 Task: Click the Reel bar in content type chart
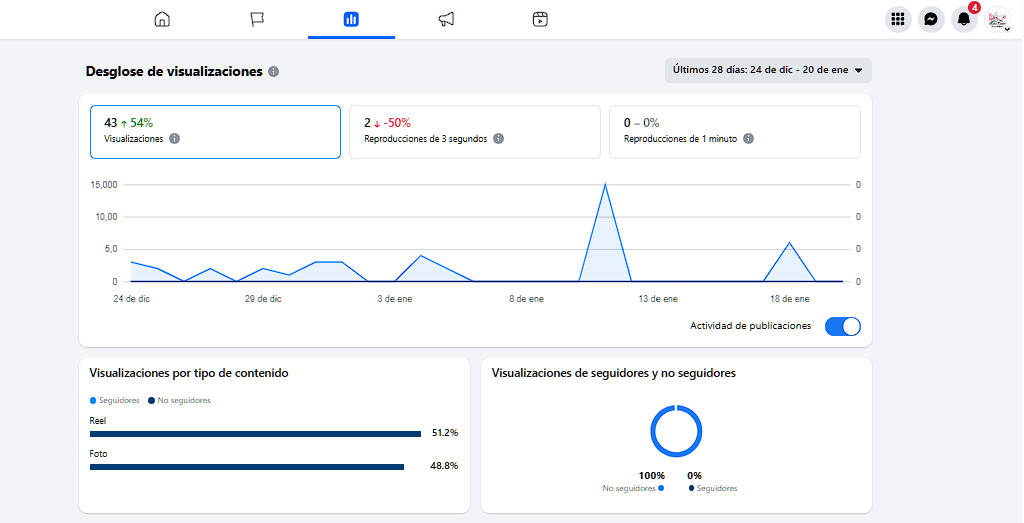coord(255,434)
